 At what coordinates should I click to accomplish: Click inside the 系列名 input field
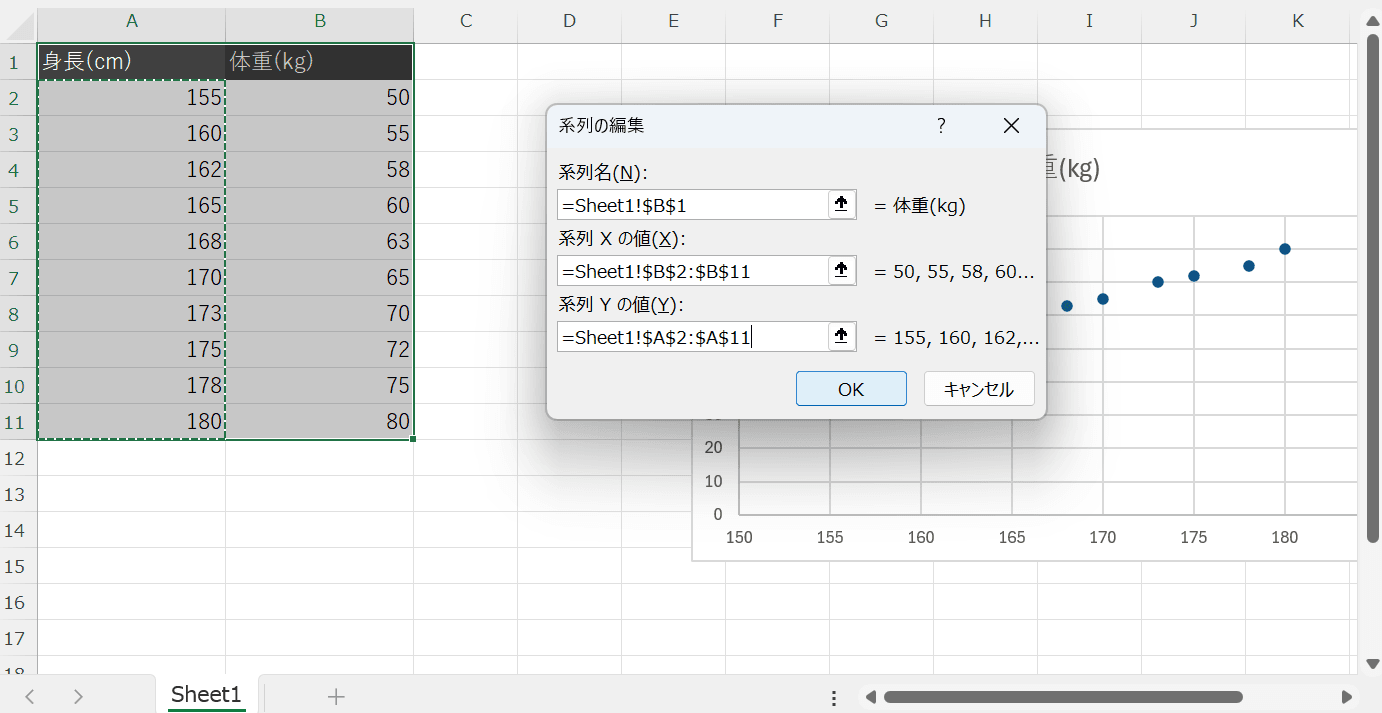(x=692, y=205)
